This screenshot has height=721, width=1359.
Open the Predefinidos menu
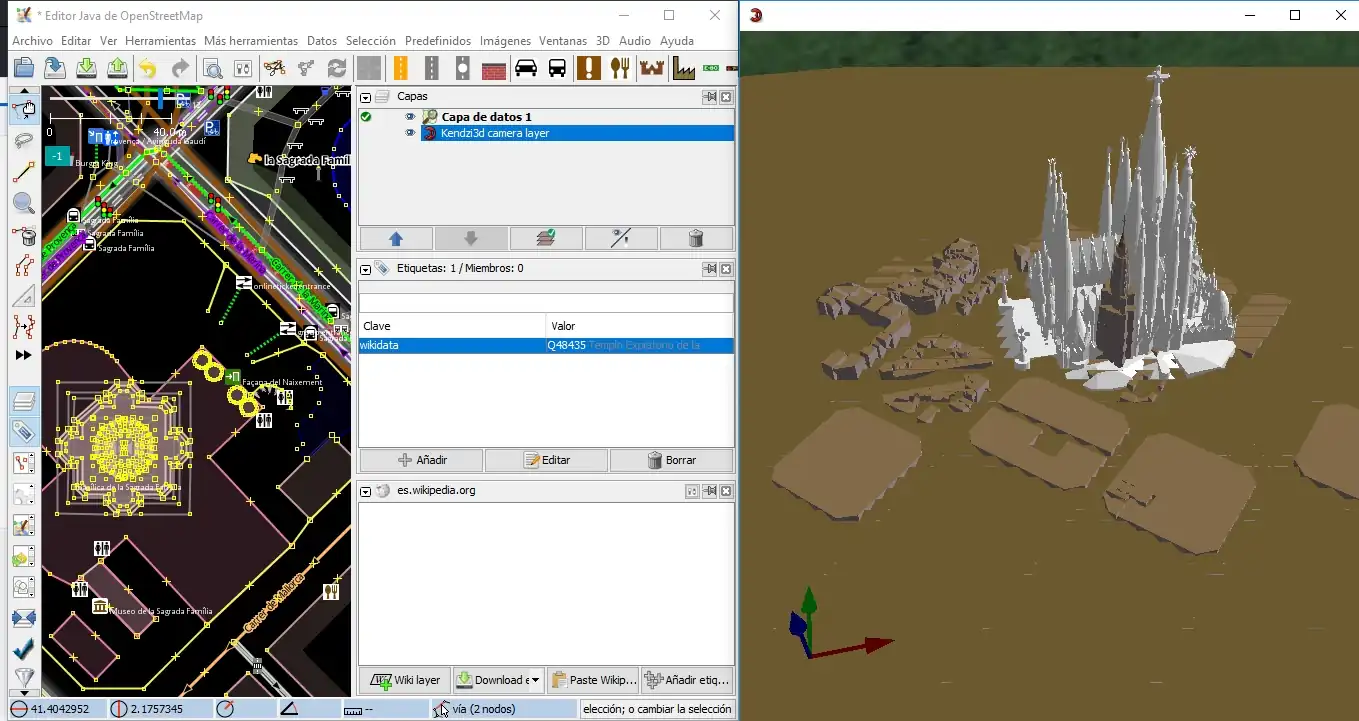(438, 41)
